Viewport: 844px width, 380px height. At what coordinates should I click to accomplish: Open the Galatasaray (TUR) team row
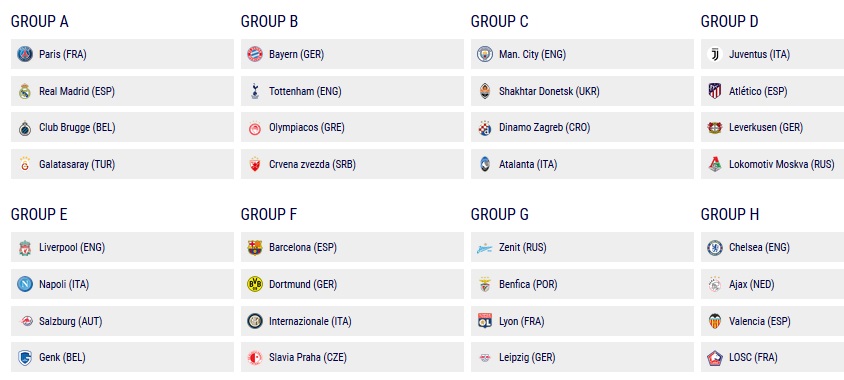coord(122,164)
